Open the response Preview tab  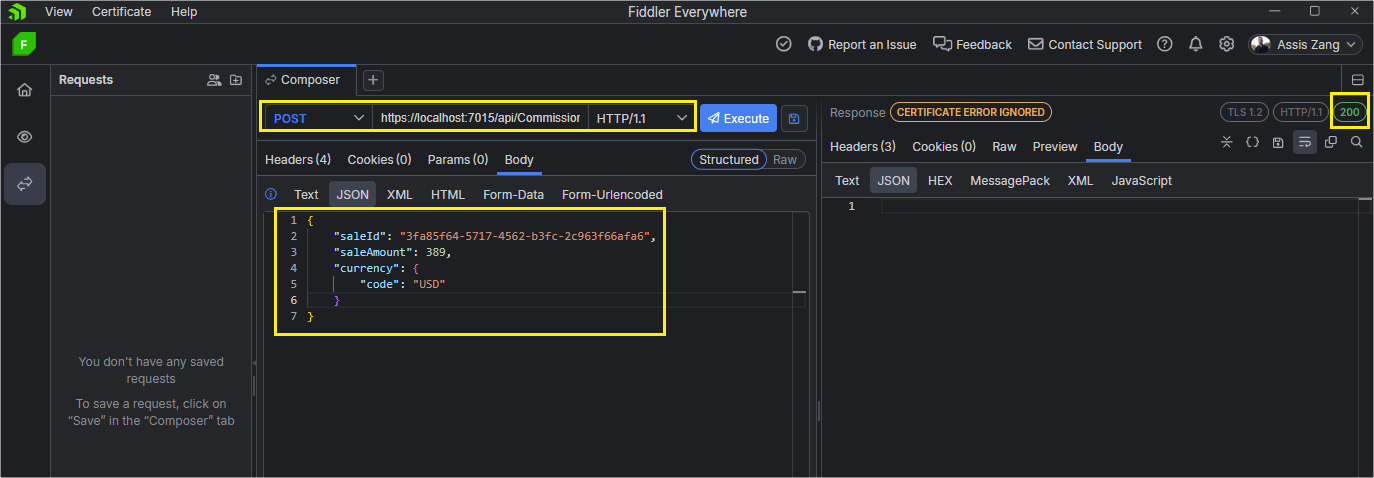click(1055, 146)
